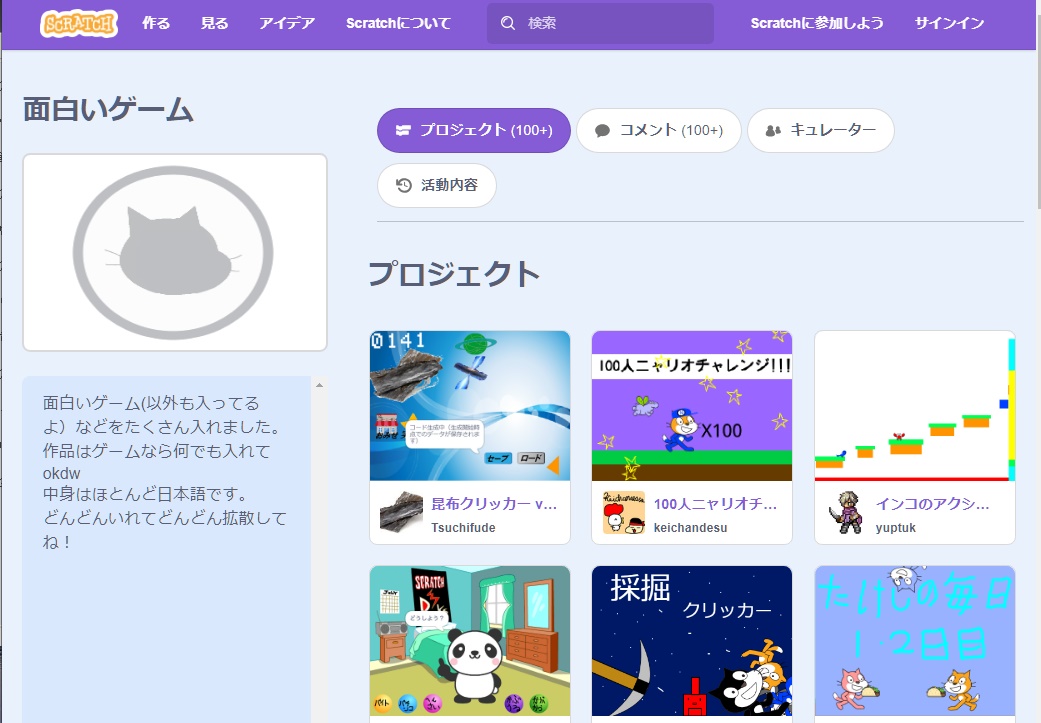The height and width of the screenshot is (723, 1041).
Task: Click the studio cat placeholder image
Action: [175, 253]
